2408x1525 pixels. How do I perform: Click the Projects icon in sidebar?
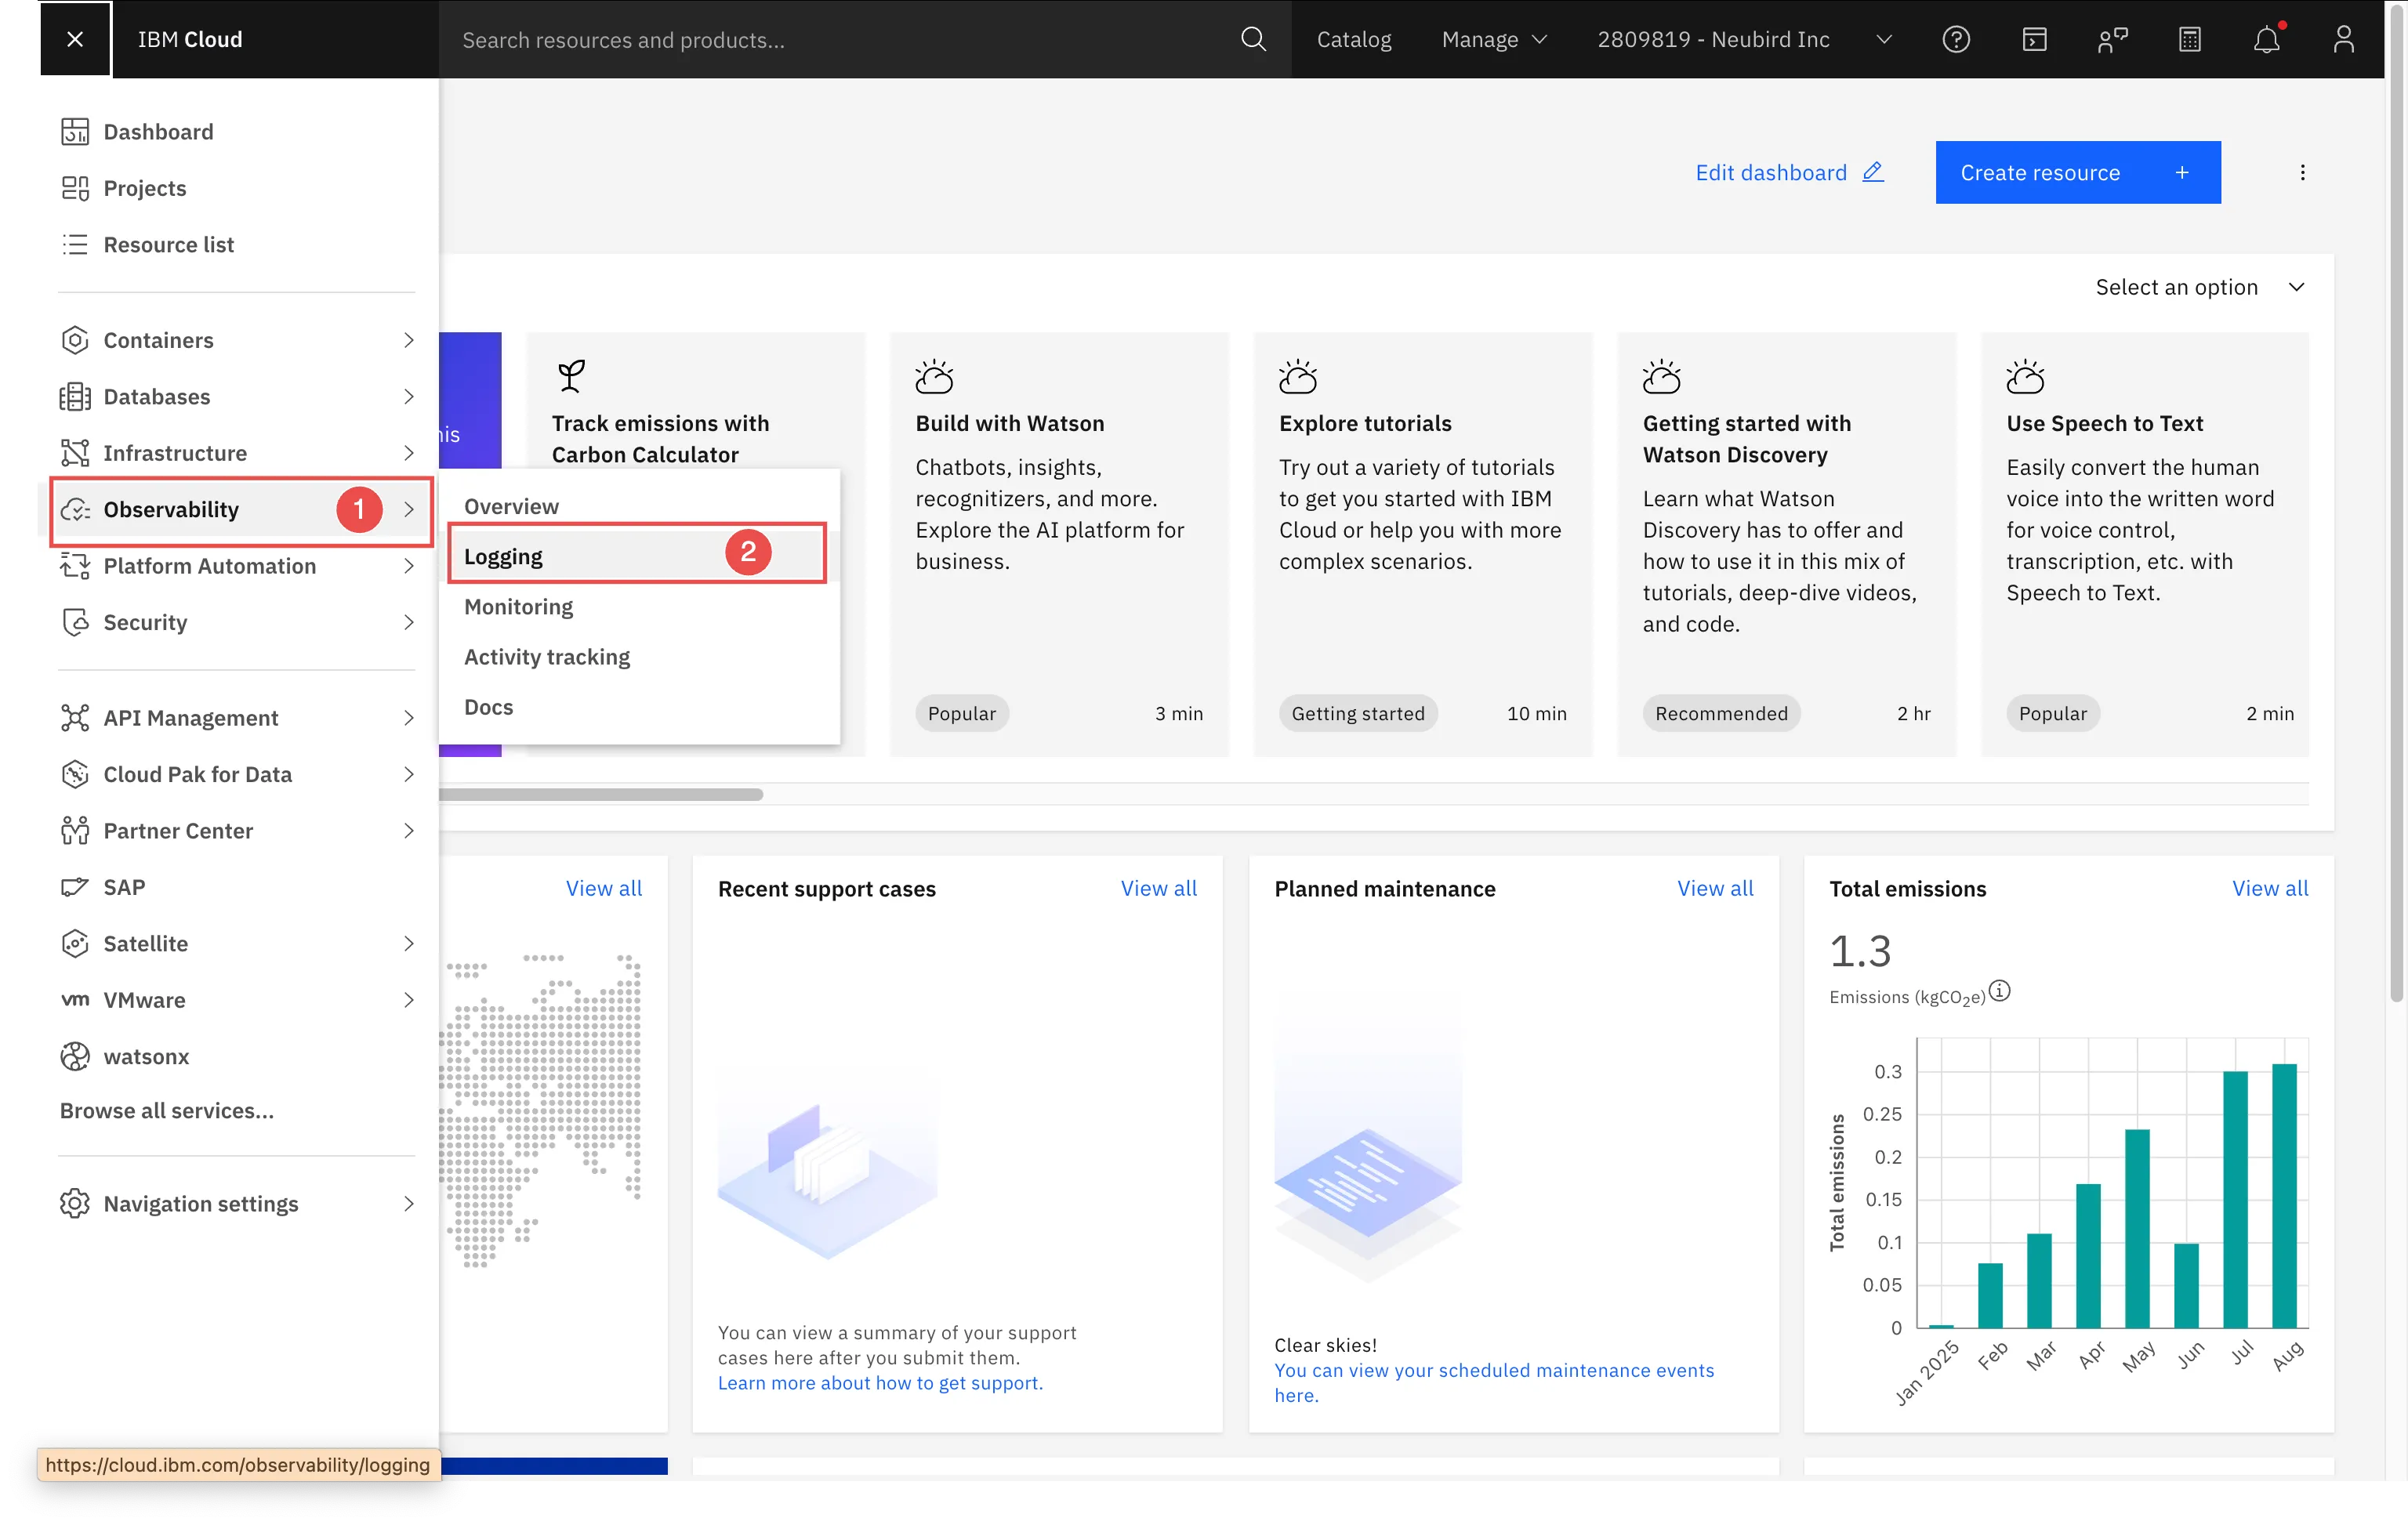[75, 188]
